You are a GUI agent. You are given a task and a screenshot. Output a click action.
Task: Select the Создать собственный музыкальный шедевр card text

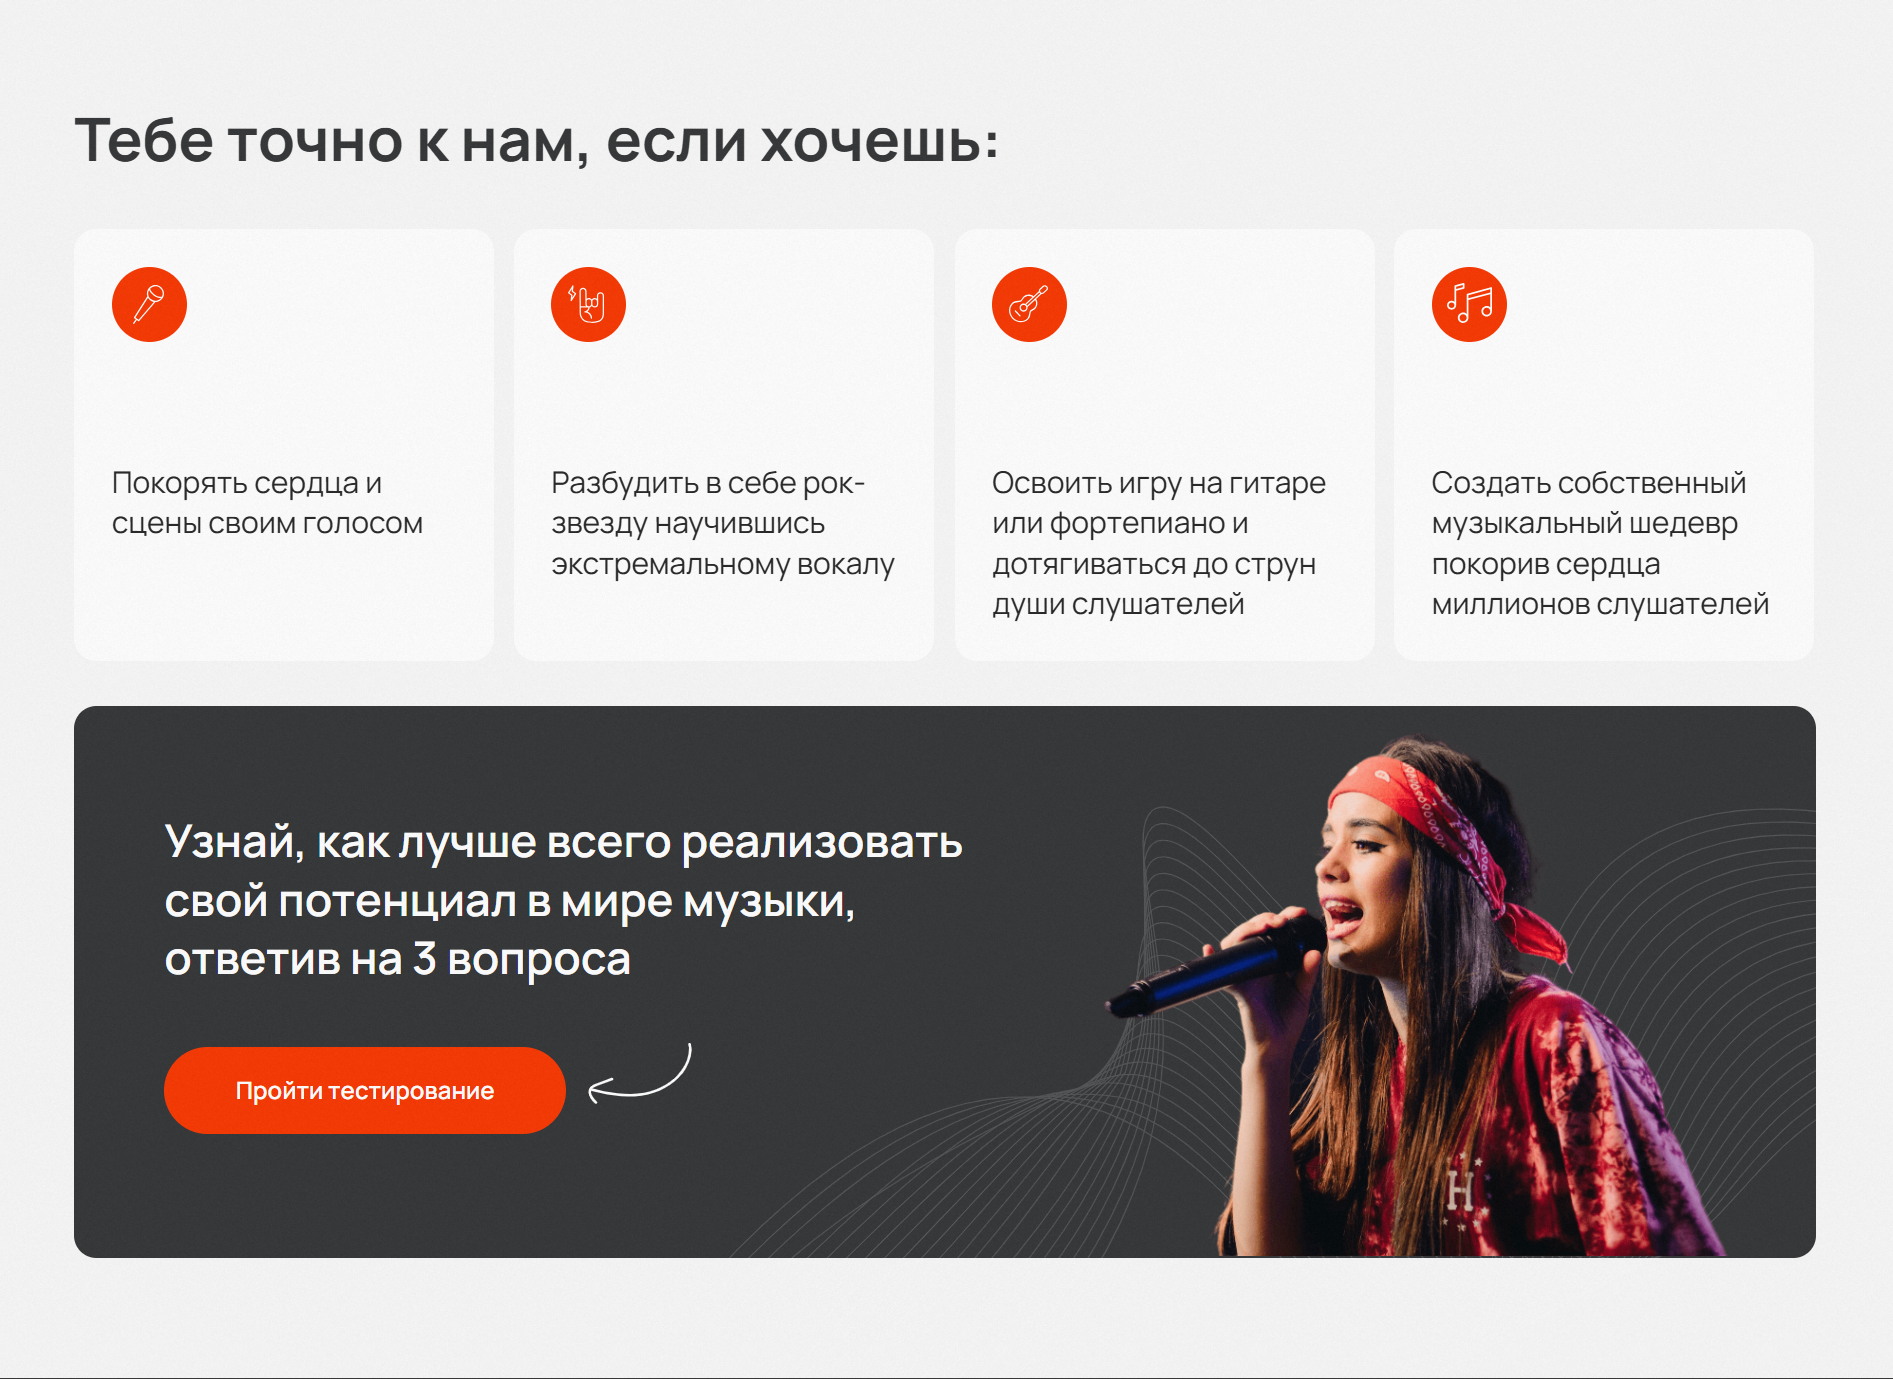(1600, 543)
